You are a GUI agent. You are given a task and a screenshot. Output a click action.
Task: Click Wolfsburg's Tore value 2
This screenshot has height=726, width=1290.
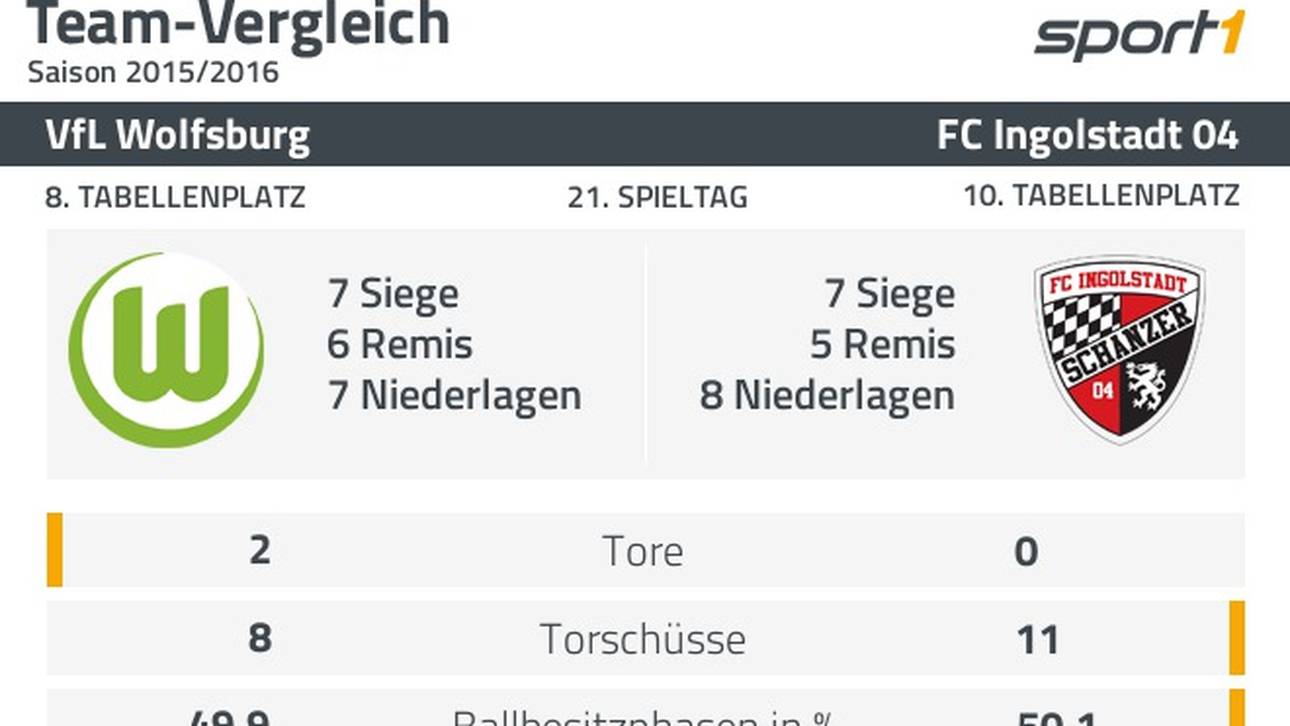[259, 551]
